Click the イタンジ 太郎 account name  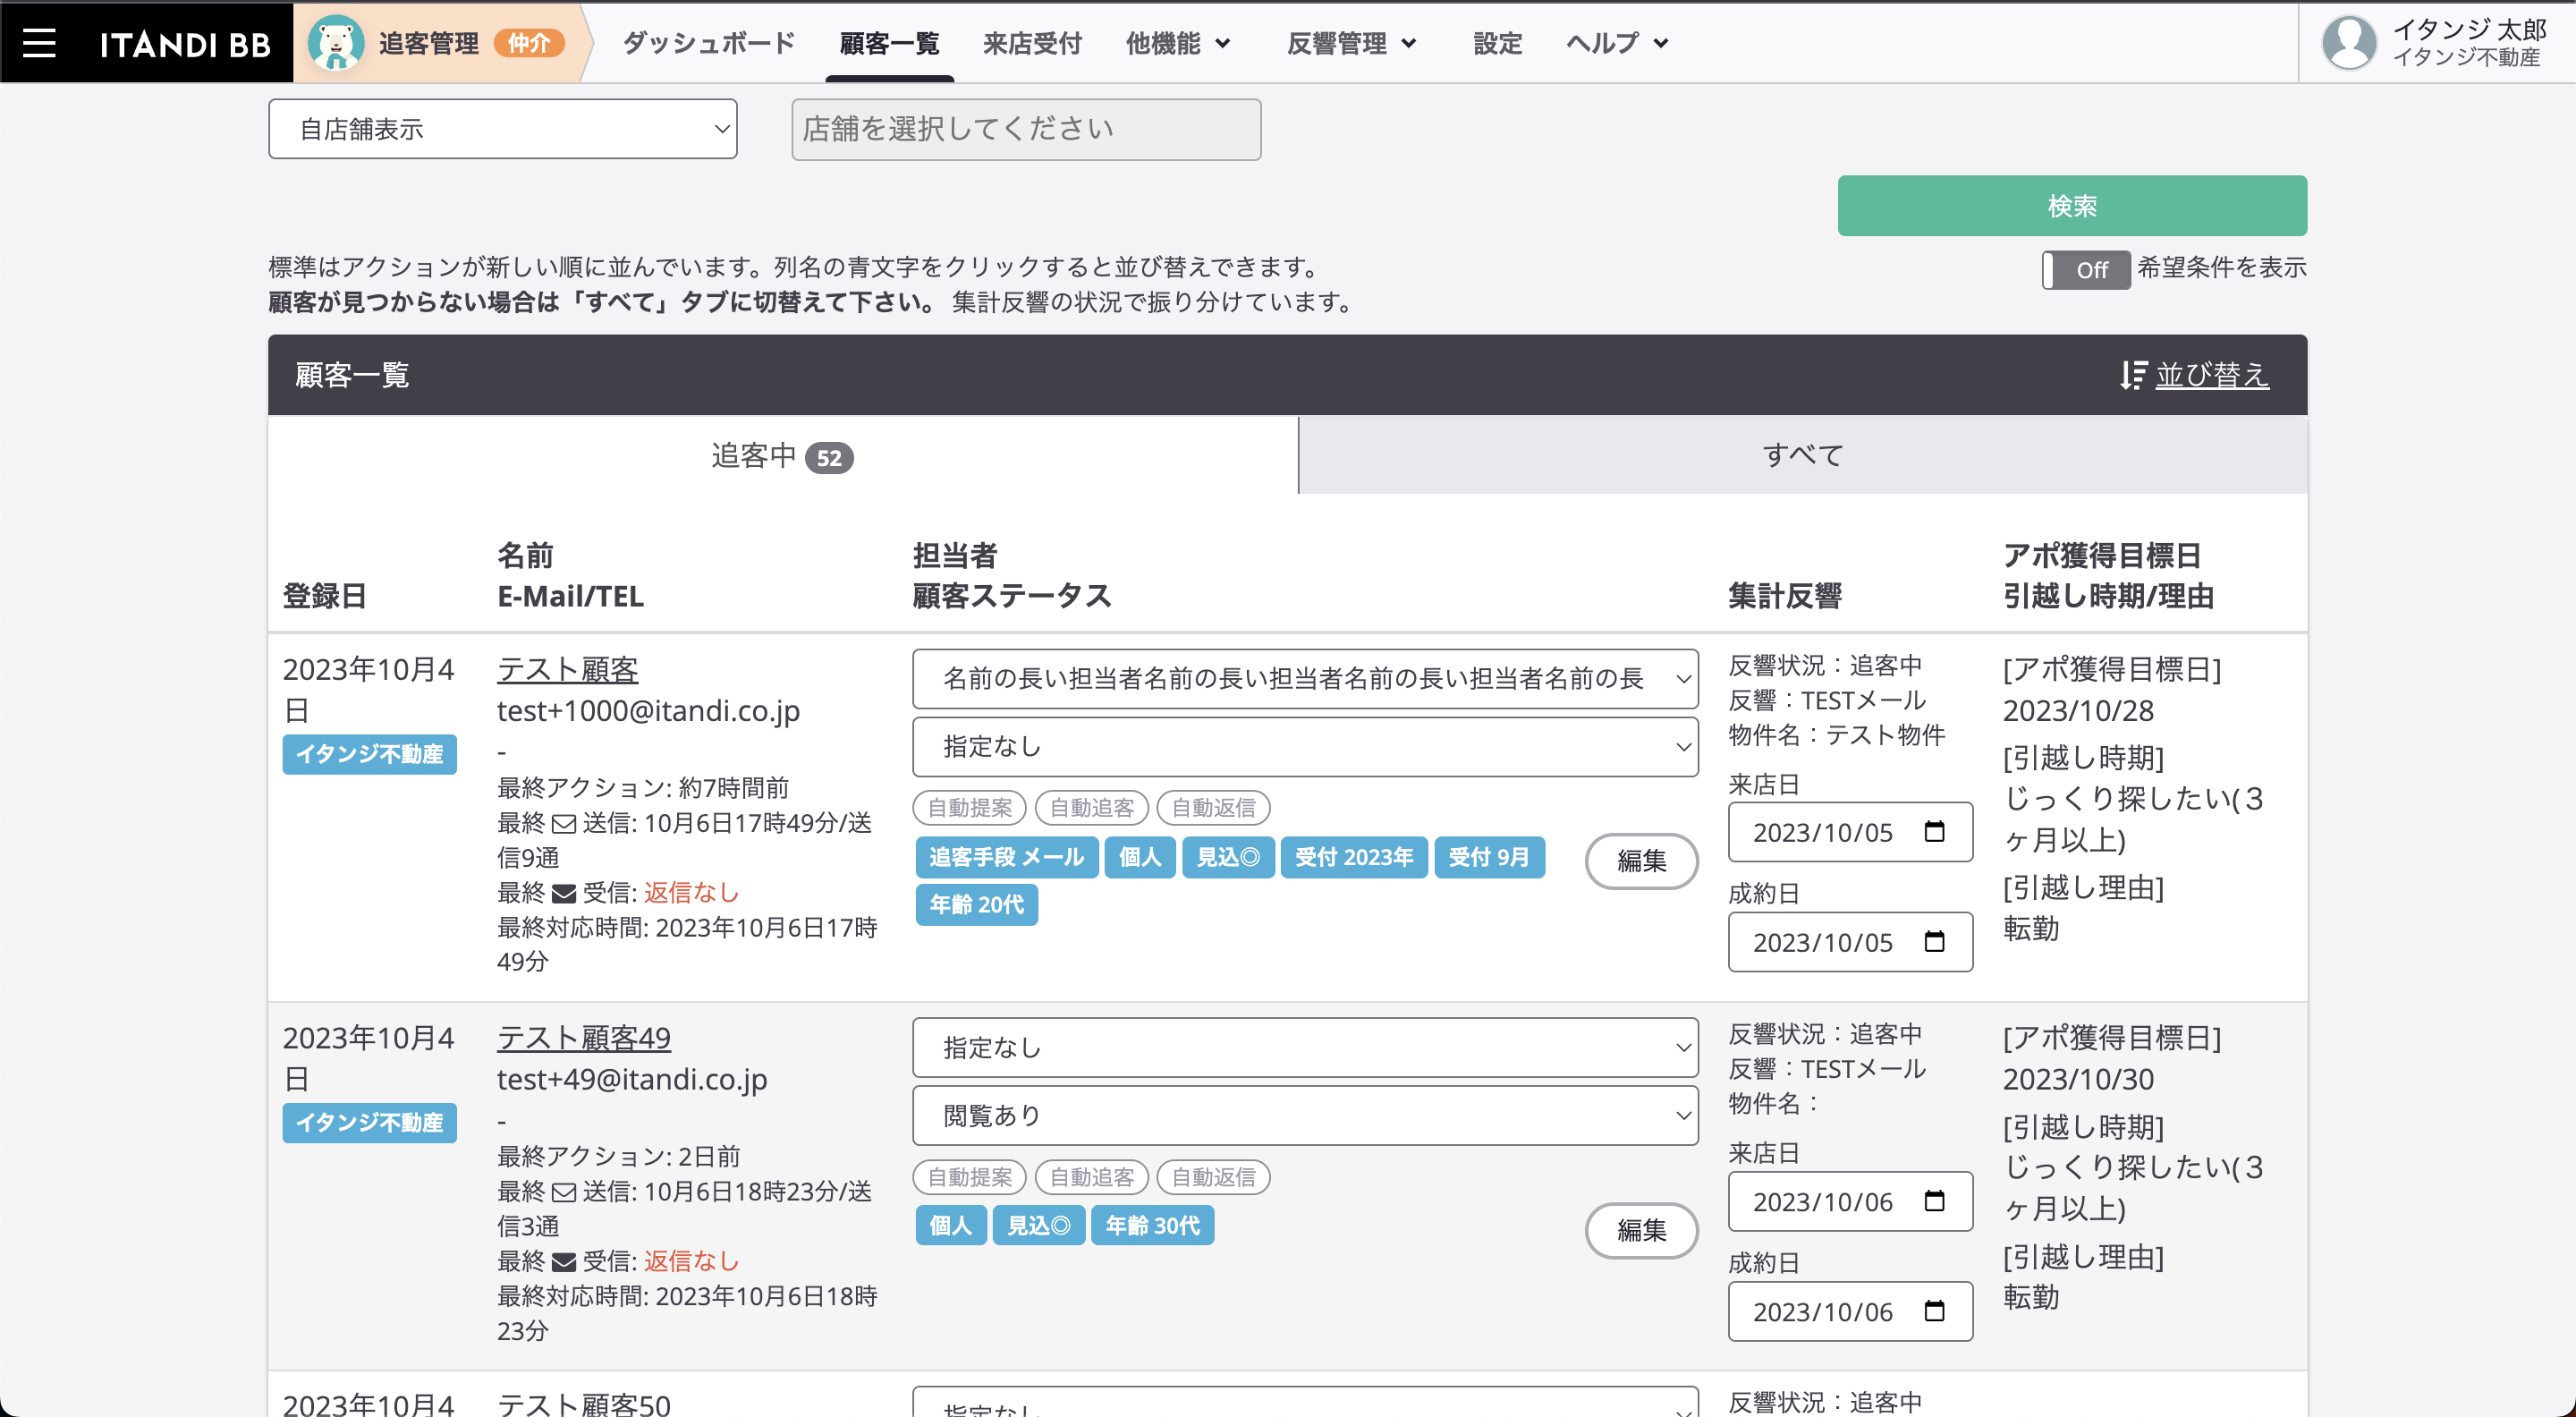pos(2470,29)
